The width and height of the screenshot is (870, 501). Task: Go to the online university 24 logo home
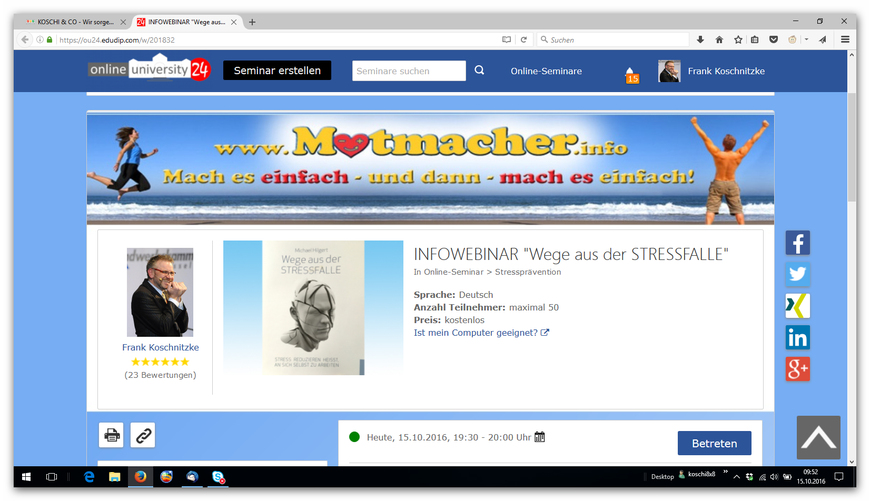tap(149, 69)
